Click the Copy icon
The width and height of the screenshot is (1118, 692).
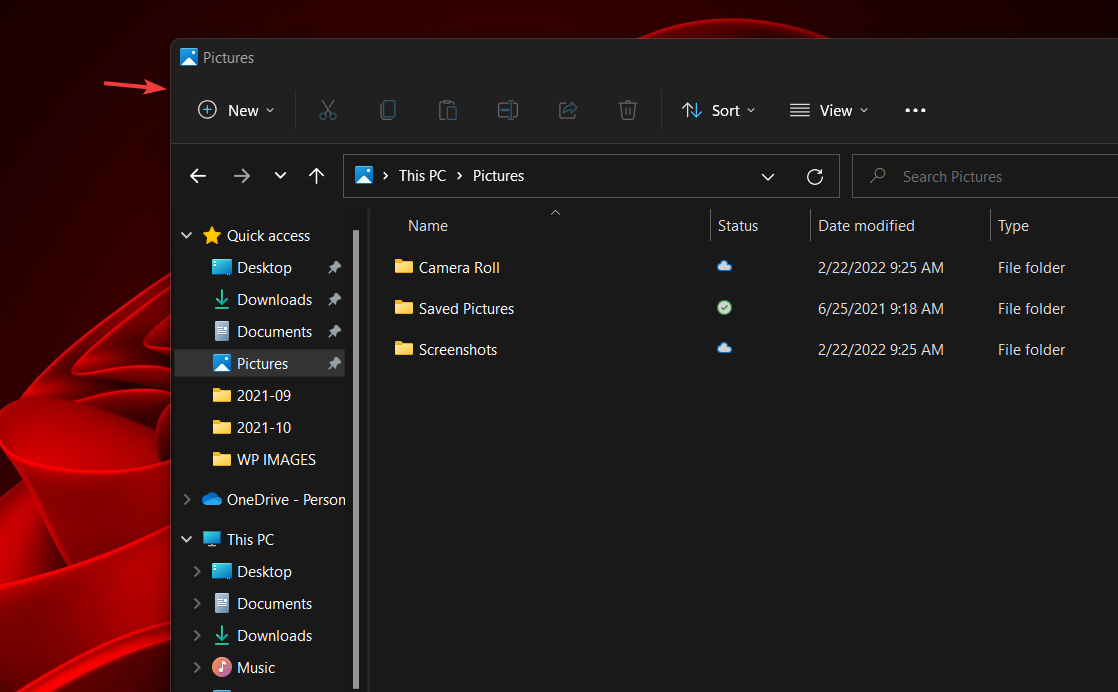(388, 110)
